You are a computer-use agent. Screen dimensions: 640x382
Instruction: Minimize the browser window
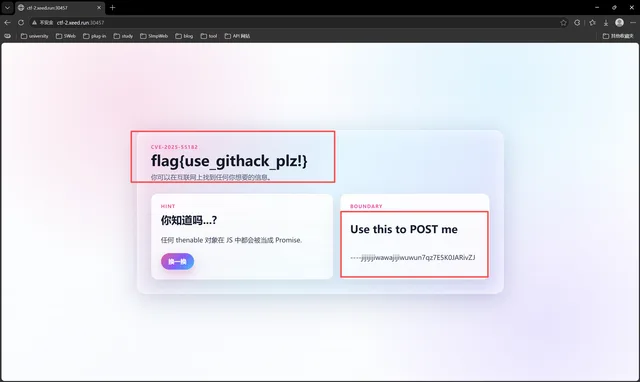[597, 7]
